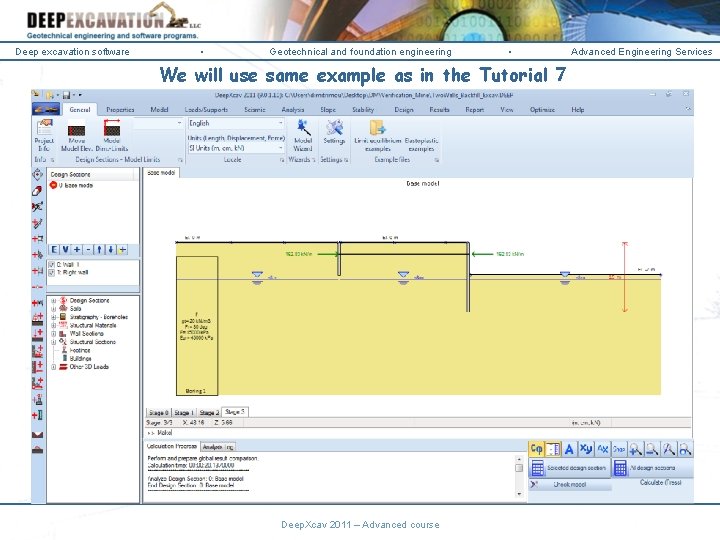
Task: Click the Cφ soil properties display icon
Action: pyautogui.click(x=536, y=449)
